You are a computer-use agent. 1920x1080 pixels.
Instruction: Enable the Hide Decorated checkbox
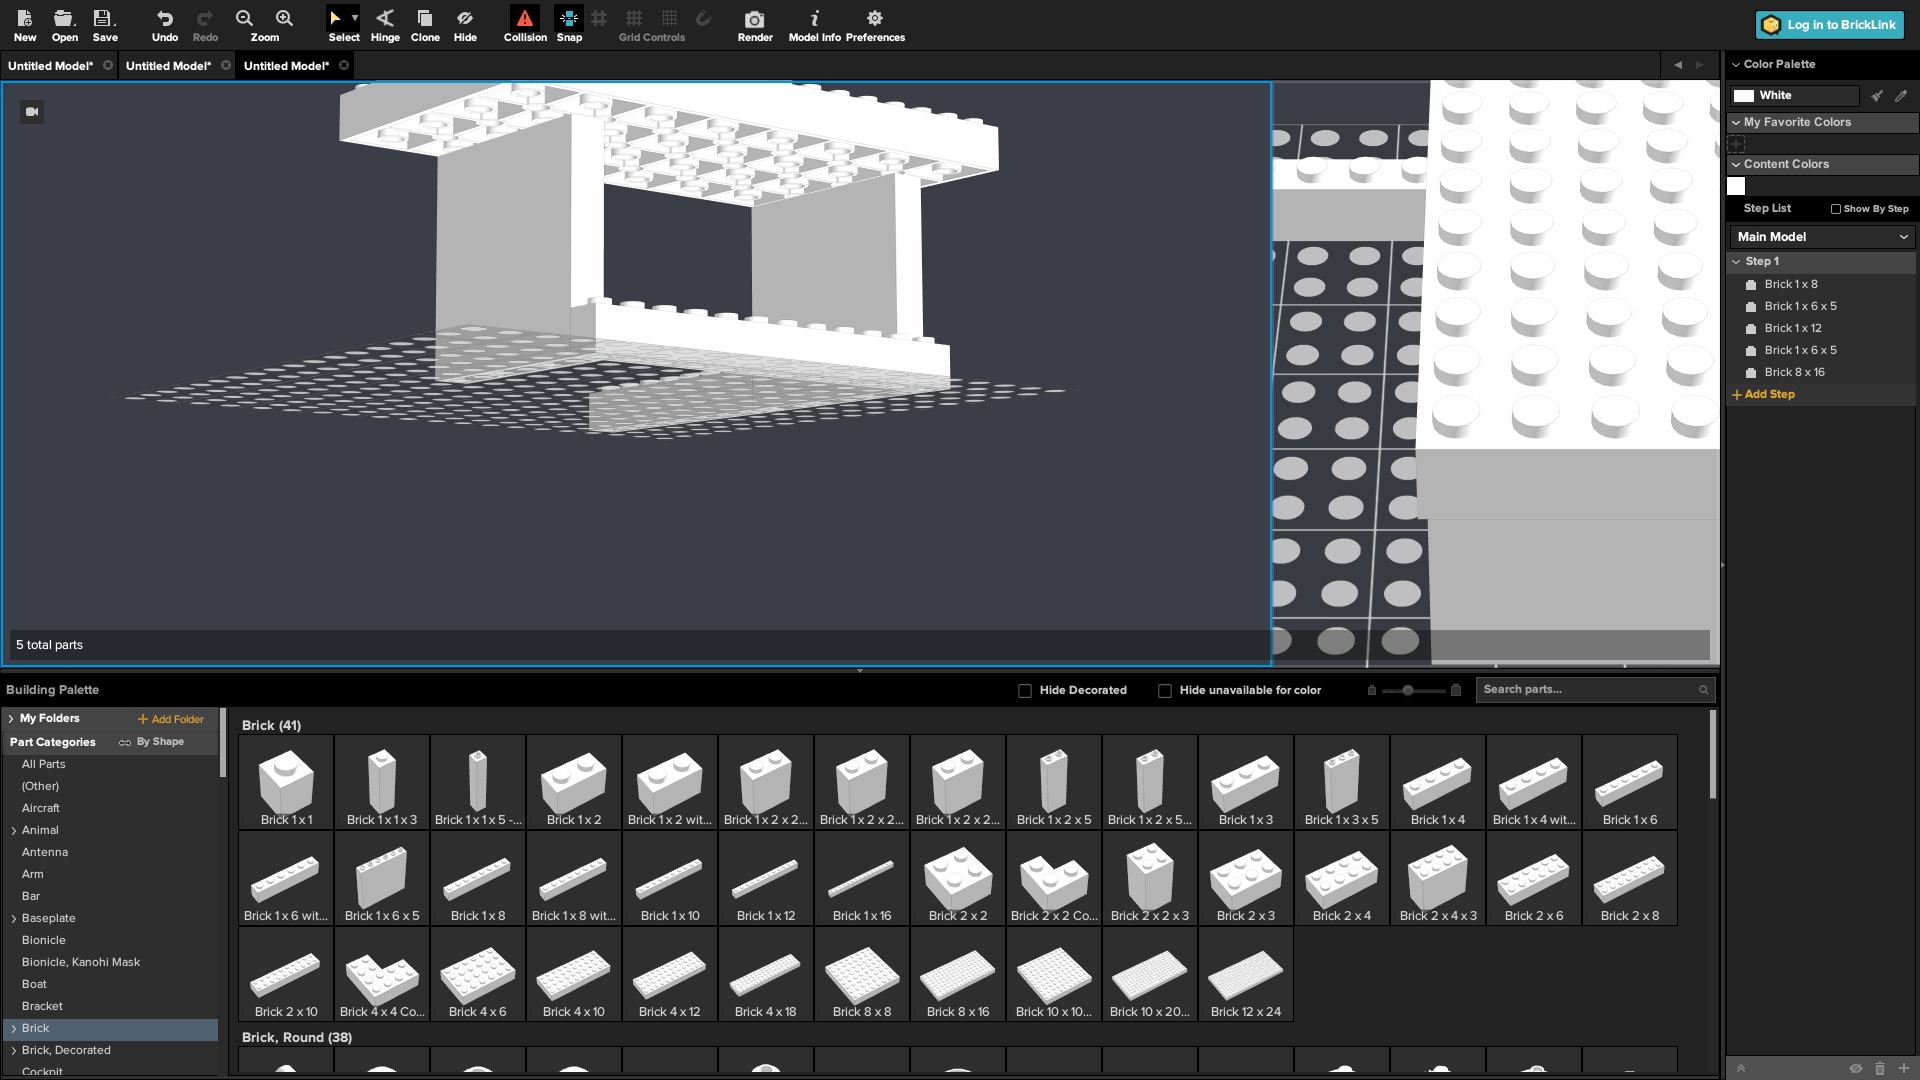[x=1025, y=691]
